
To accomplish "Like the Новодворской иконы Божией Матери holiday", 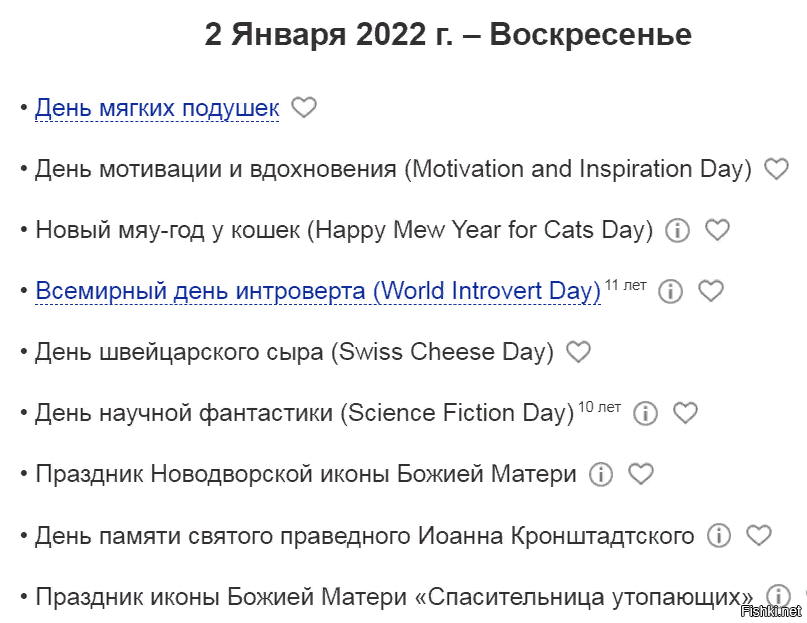I will pos(640,474).
